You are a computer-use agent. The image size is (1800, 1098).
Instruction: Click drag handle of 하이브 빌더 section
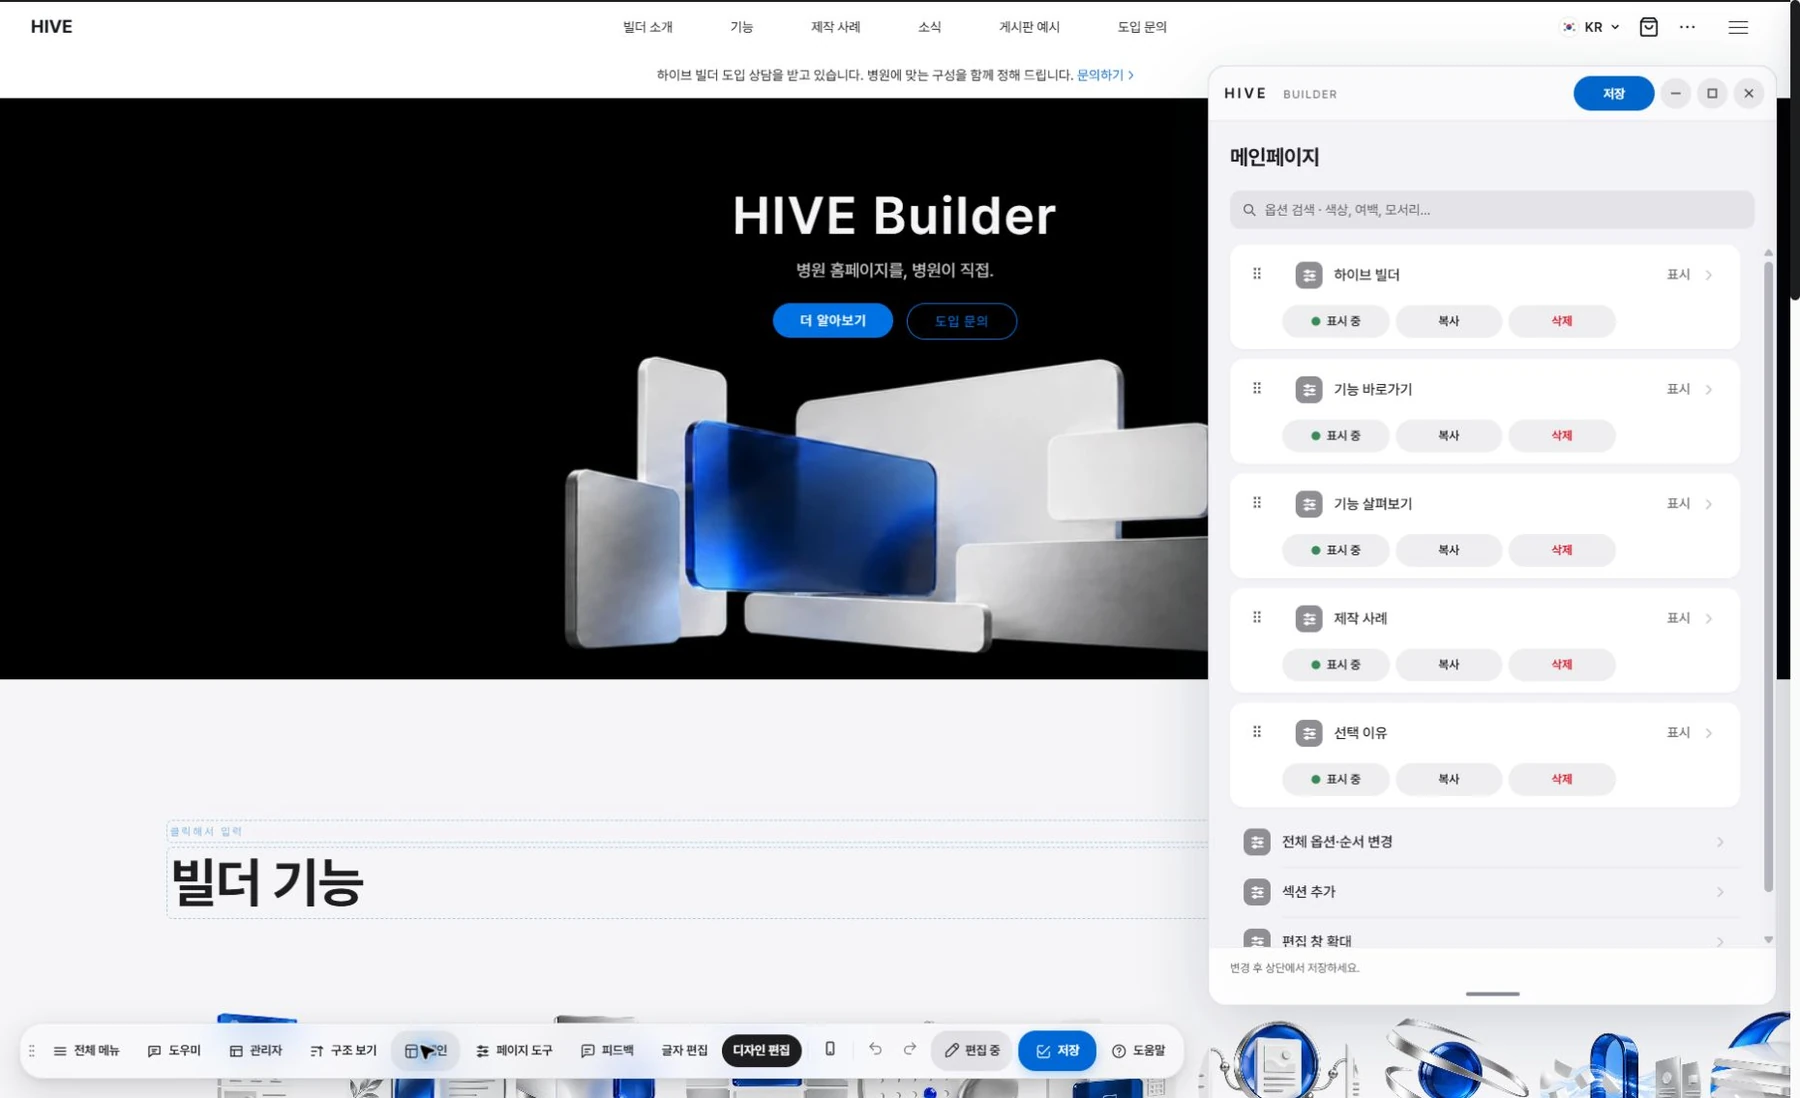[x=1257, y=274]
